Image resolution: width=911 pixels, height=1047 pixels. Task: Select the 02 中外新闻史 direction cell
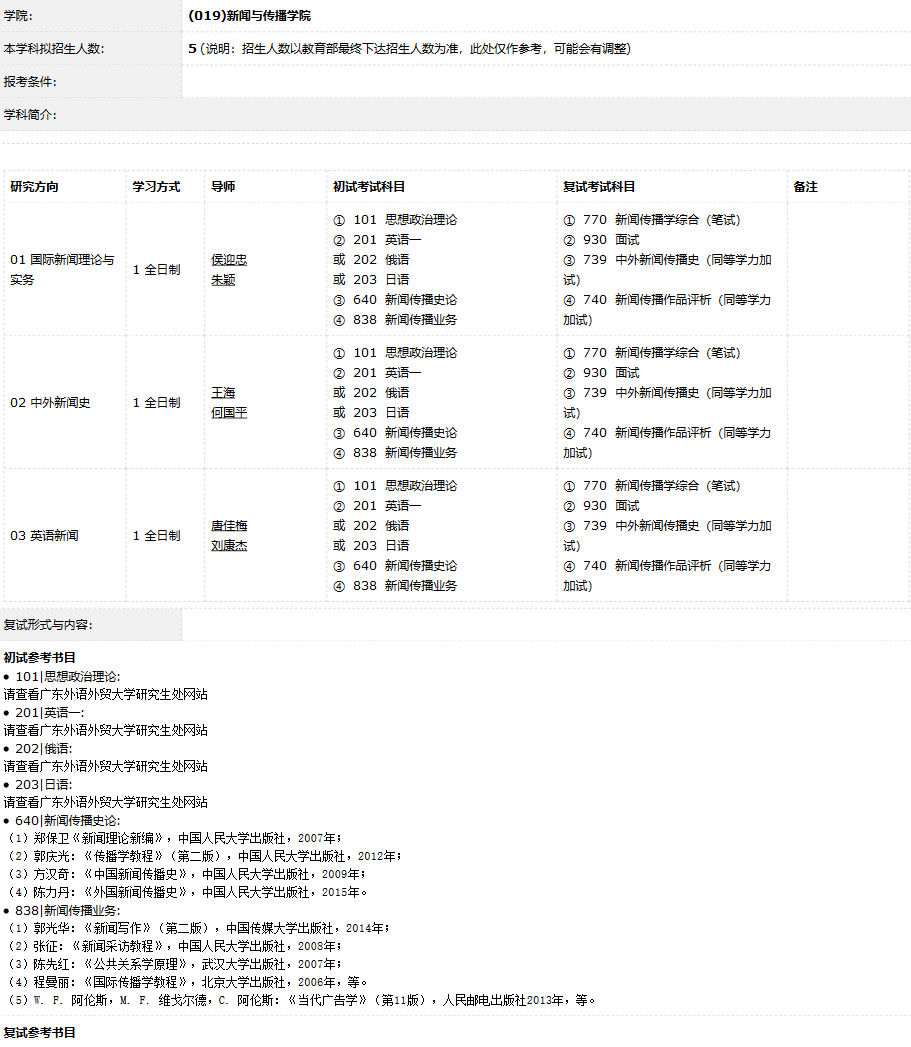coord(51,403)
